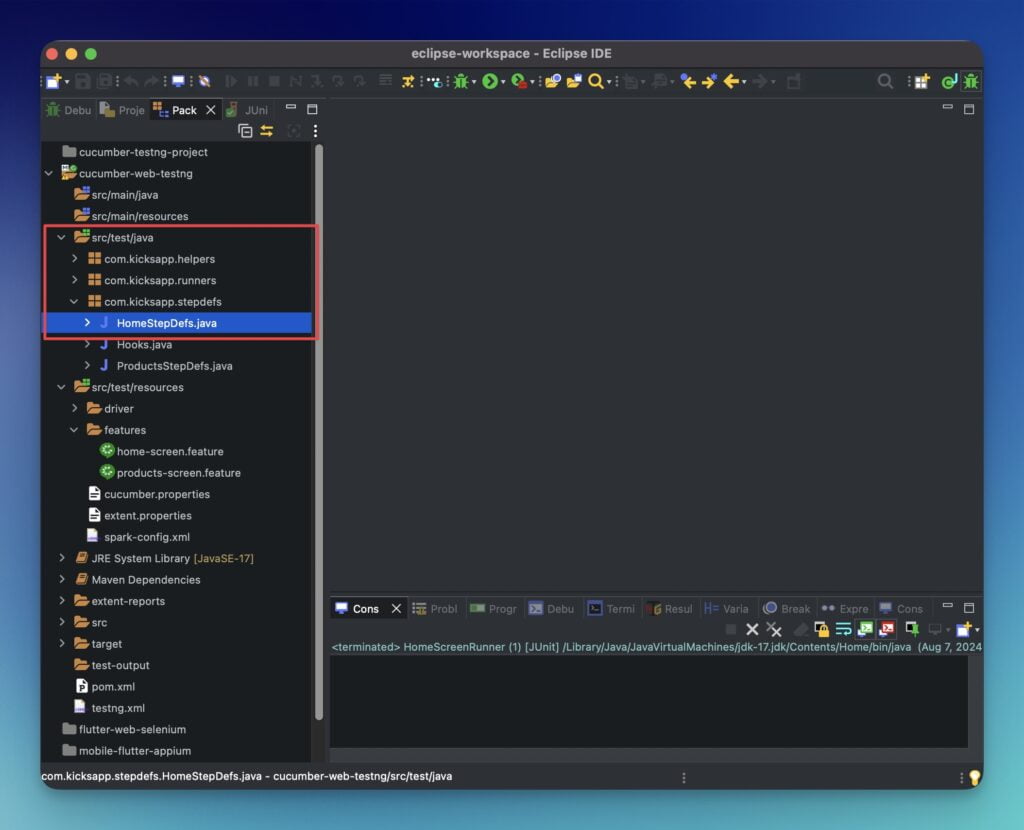Open Package Explorer view menu (three dots)

pos(315,131)
